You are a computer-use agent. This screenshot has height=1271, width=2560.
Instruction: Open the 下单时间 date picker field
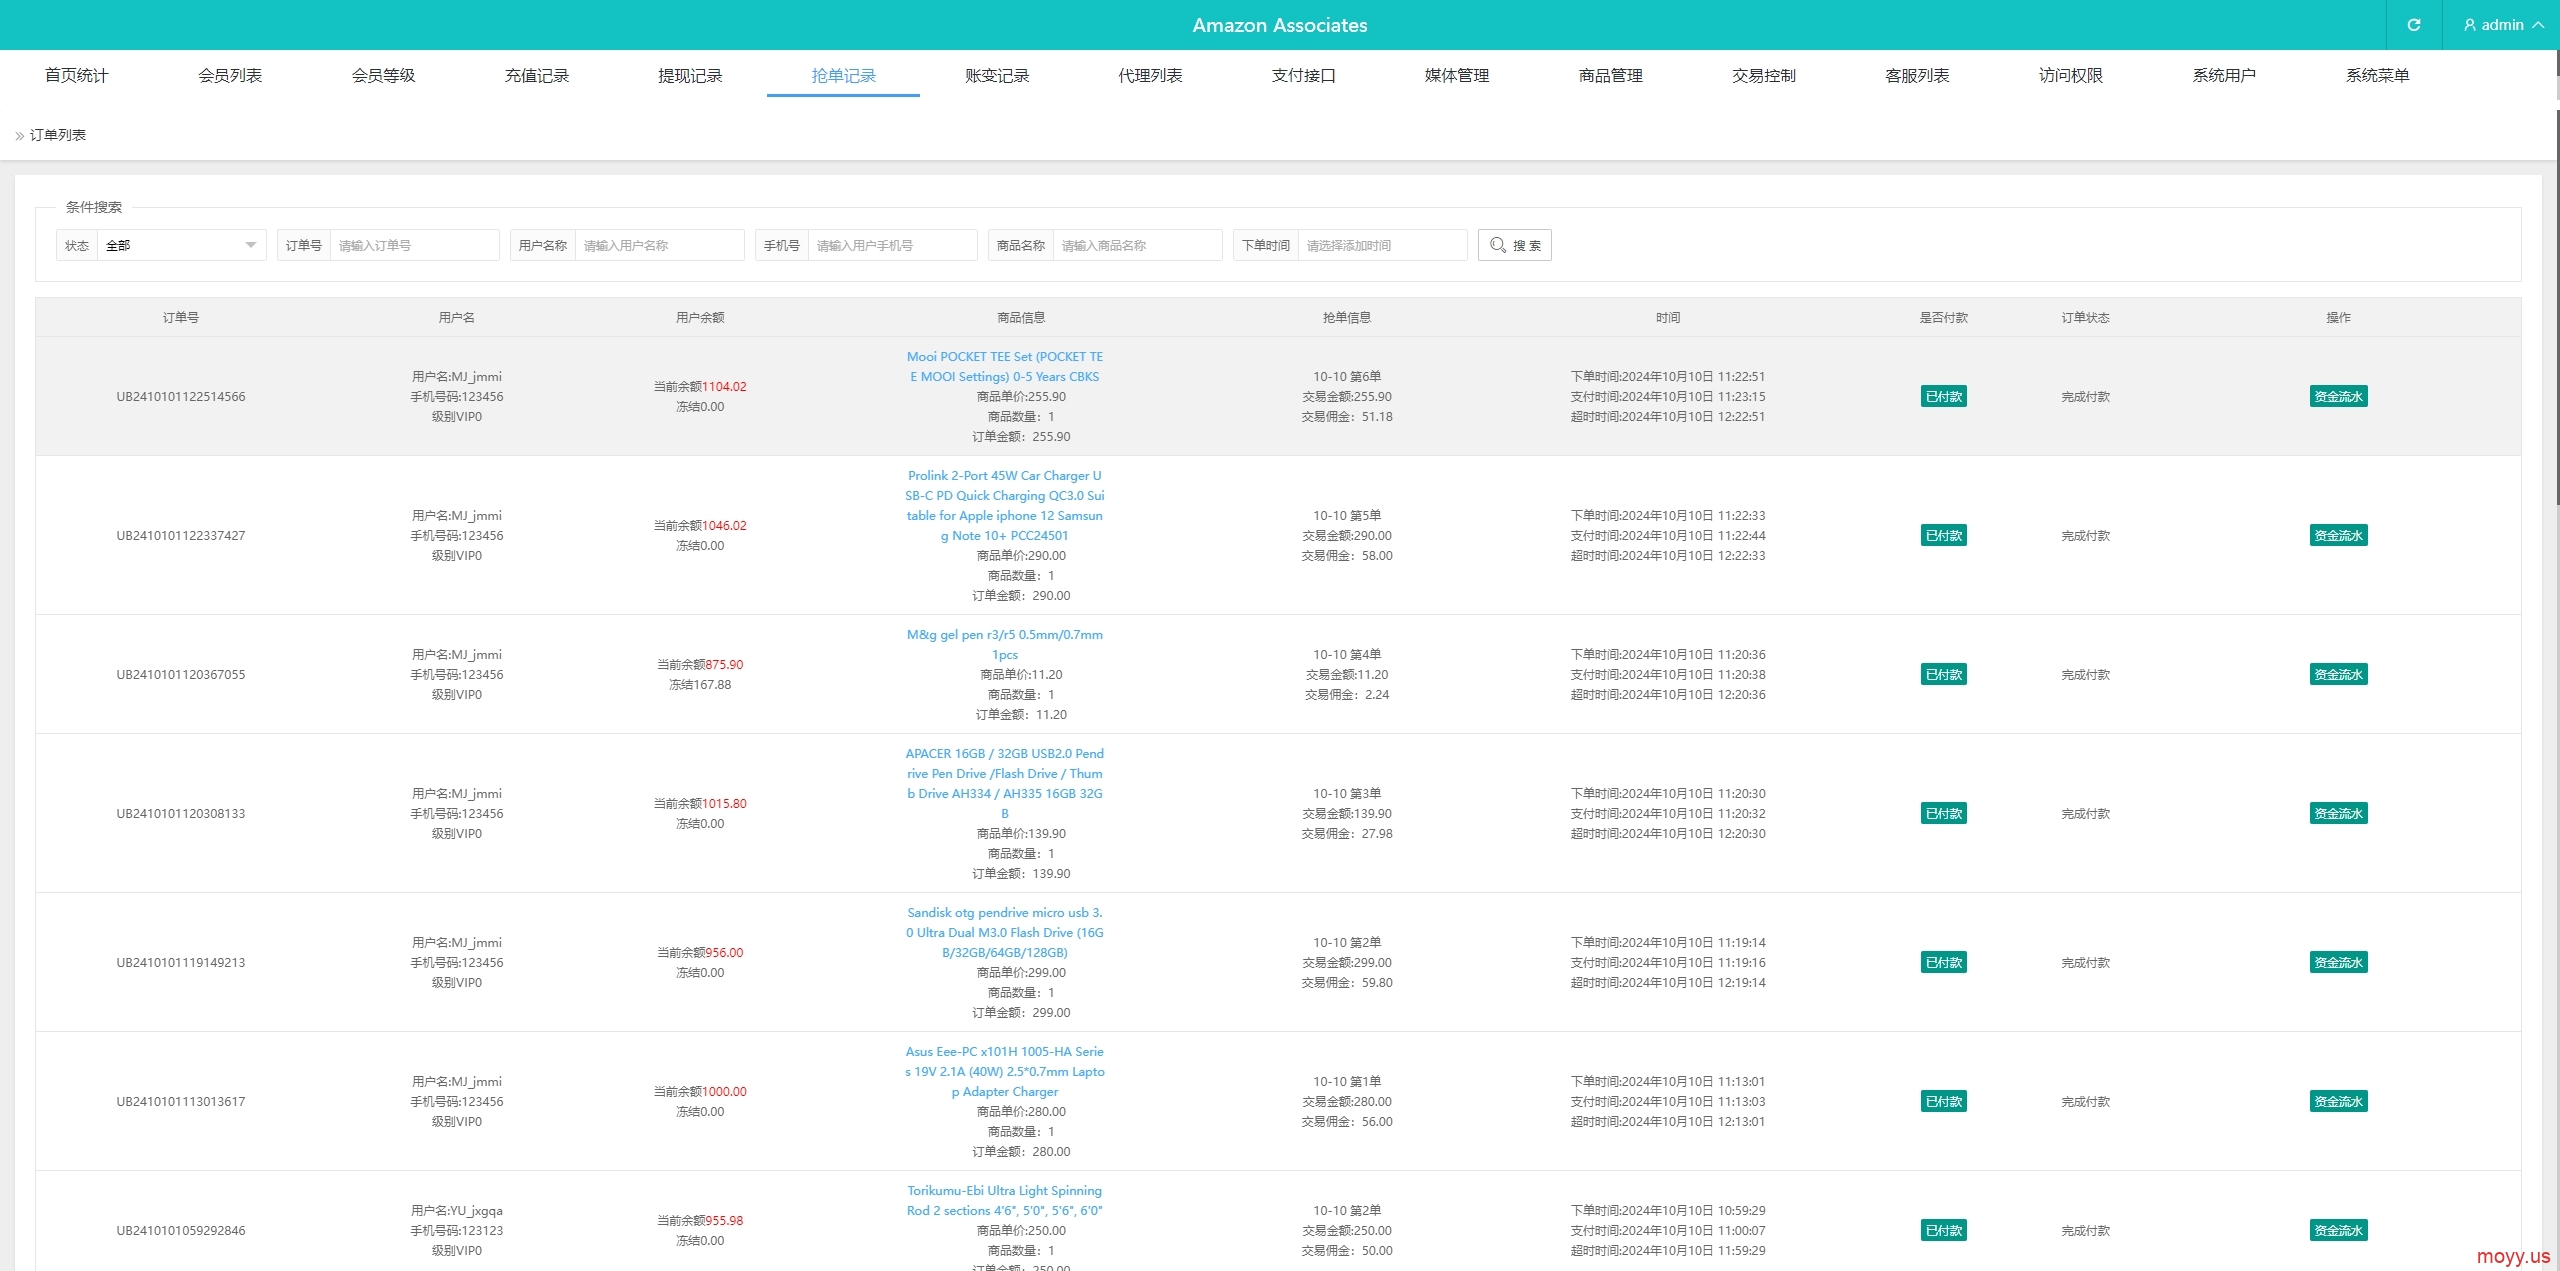pyautogui.click(x=1382, y=245)
